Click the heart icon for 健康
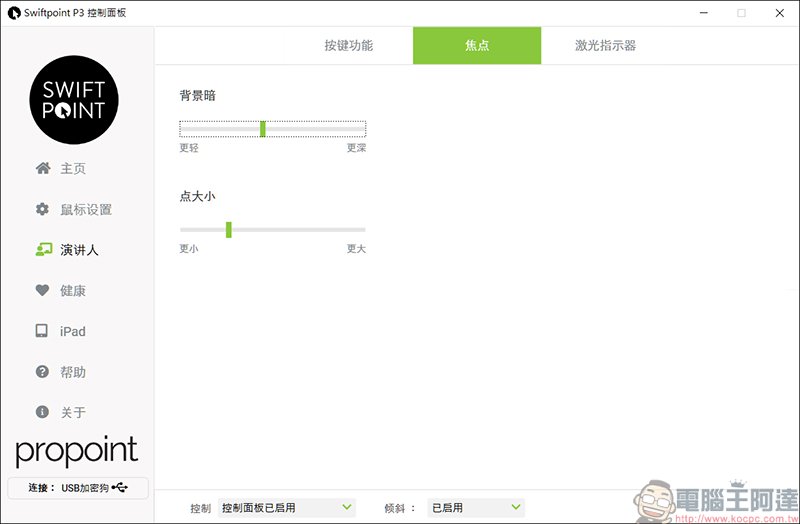 tap(42, 290)
